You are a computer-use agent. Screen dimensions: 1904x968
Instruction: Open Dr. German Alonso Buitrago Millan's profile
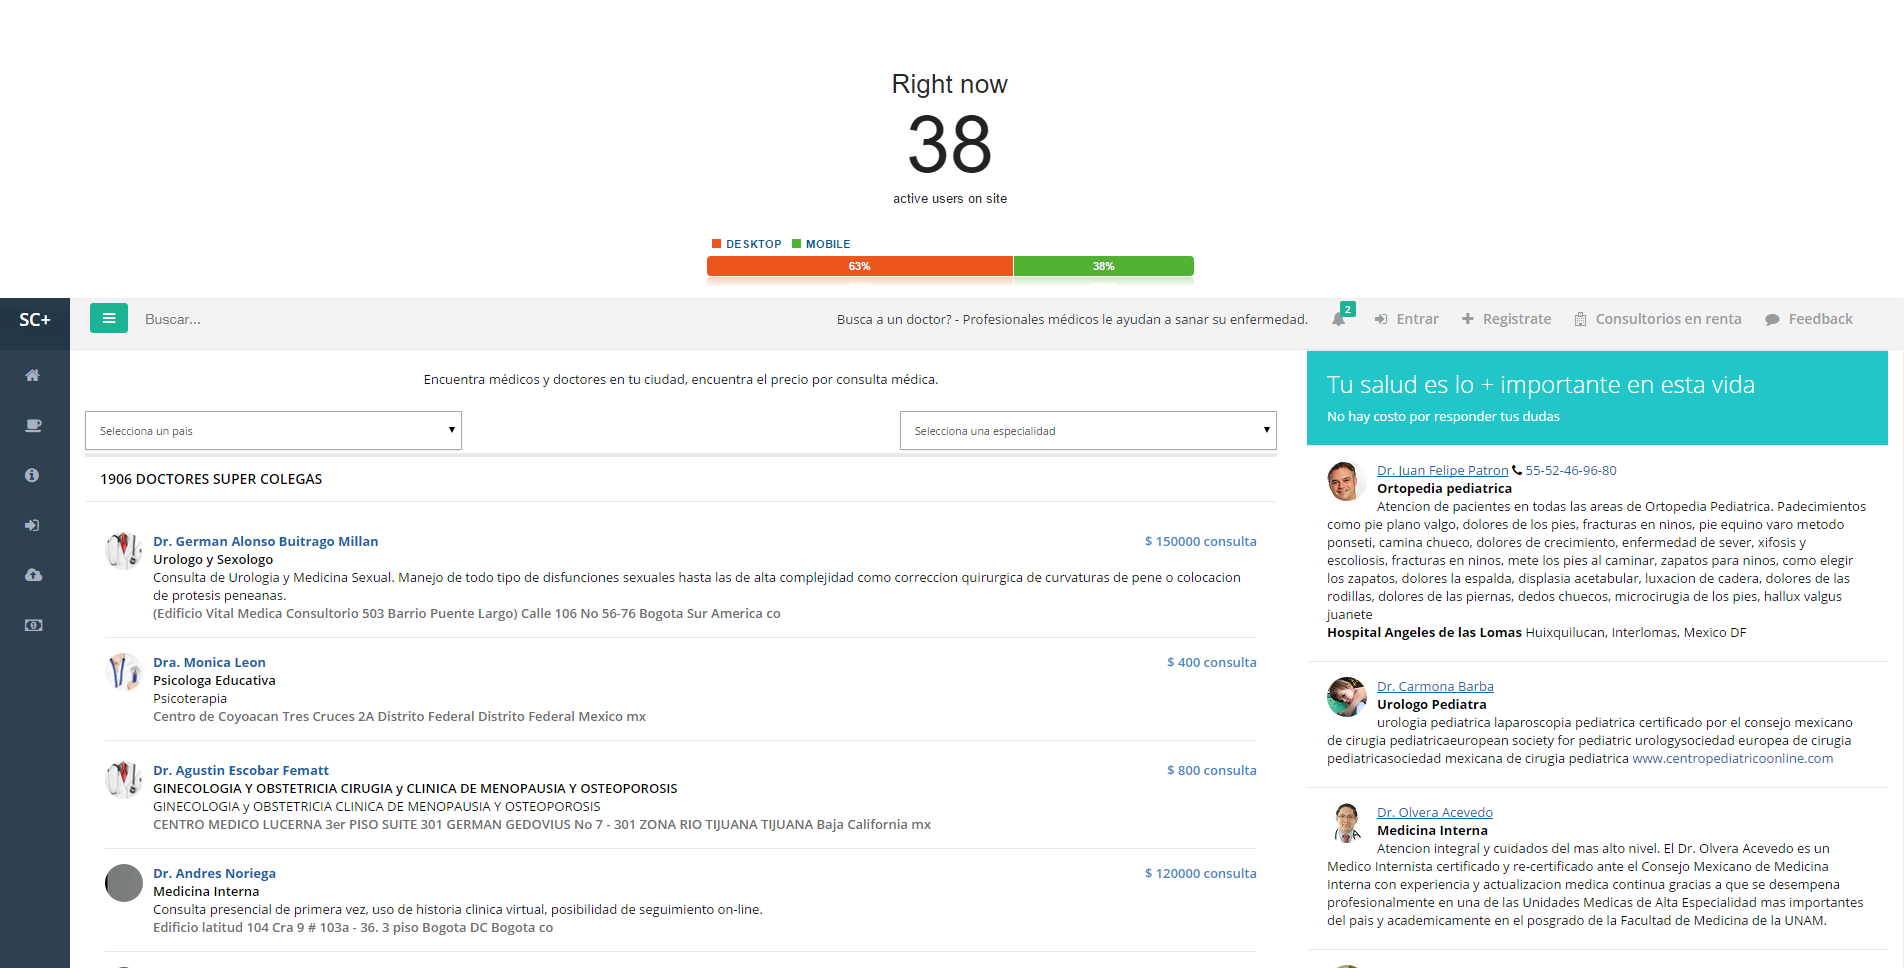click(265, 541)
